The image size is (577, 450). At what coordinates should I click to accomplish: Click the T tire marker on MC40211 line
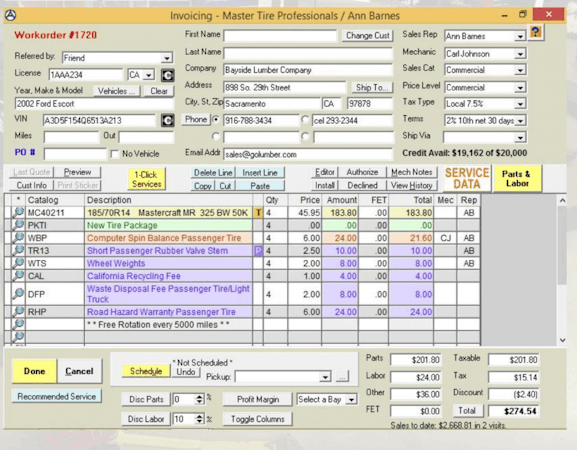point(258,213)
